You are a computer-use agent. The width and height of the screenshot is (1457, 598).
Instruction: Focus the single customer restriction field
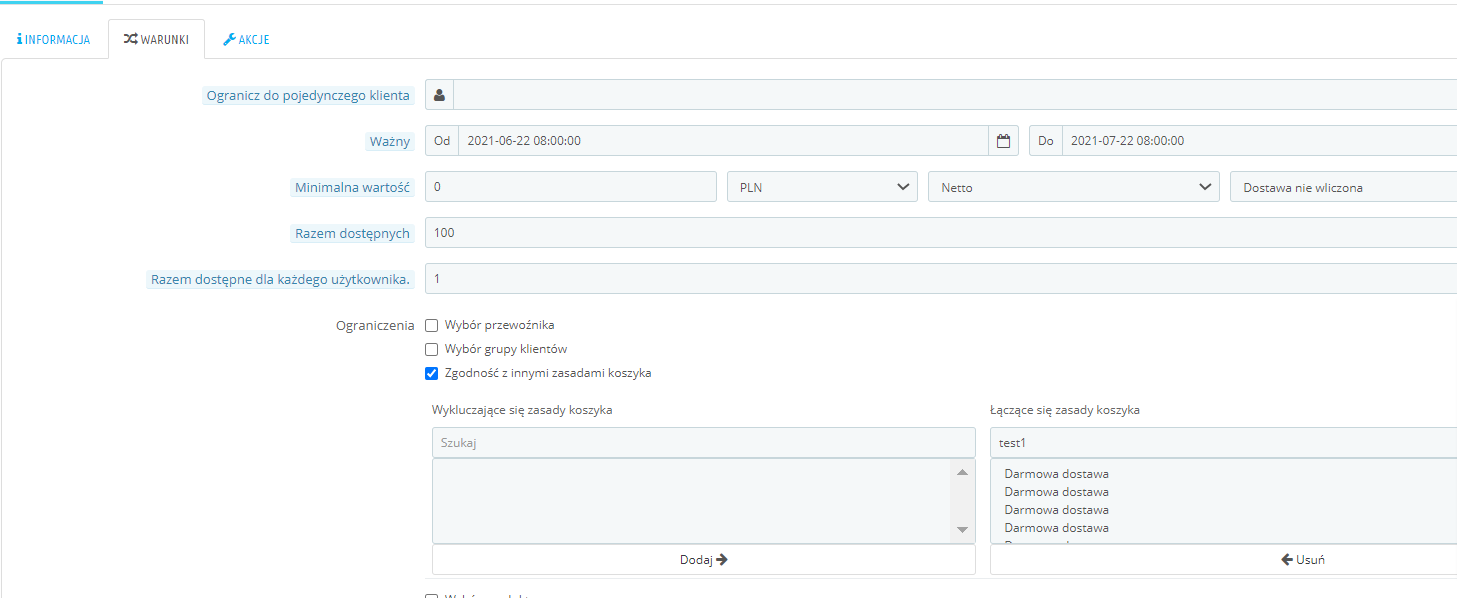pos(955,95)
